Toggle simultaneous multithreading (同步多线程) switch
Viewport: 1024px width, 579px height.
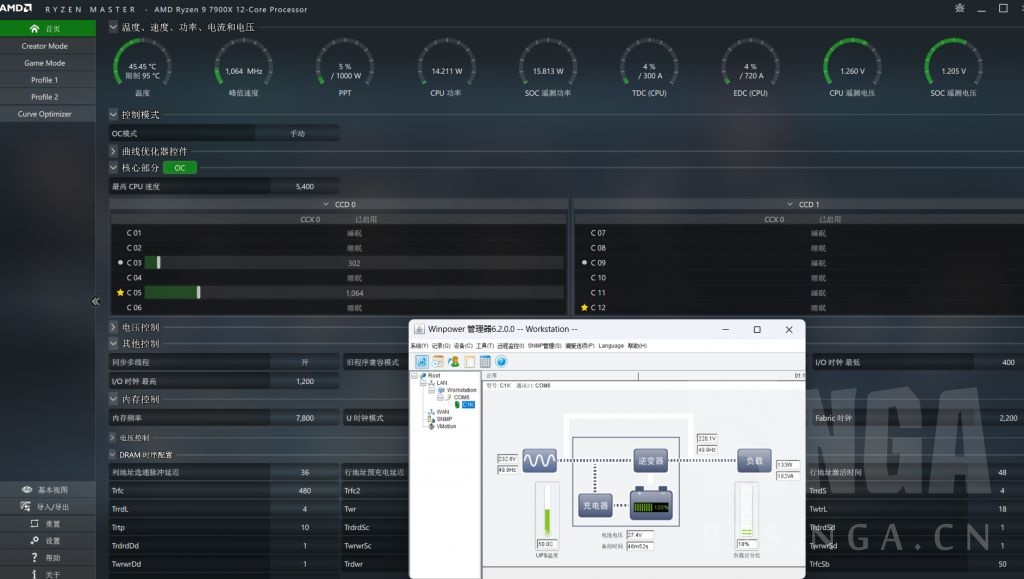click(304, 362)
